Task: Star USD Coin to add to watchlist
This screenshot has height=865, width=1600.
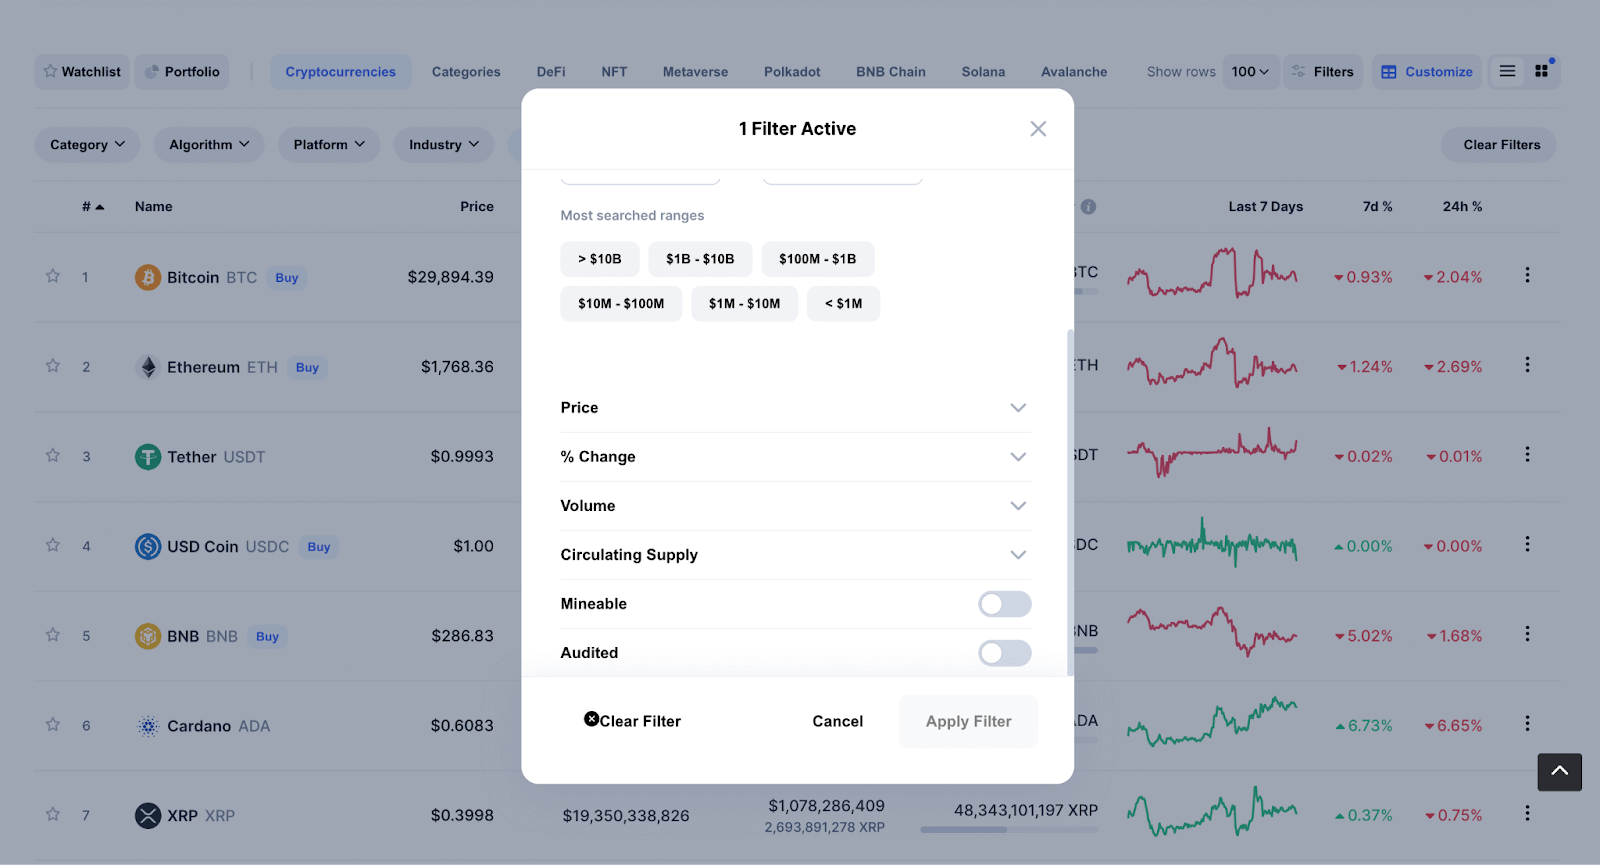Action: [x=53, y=545]
